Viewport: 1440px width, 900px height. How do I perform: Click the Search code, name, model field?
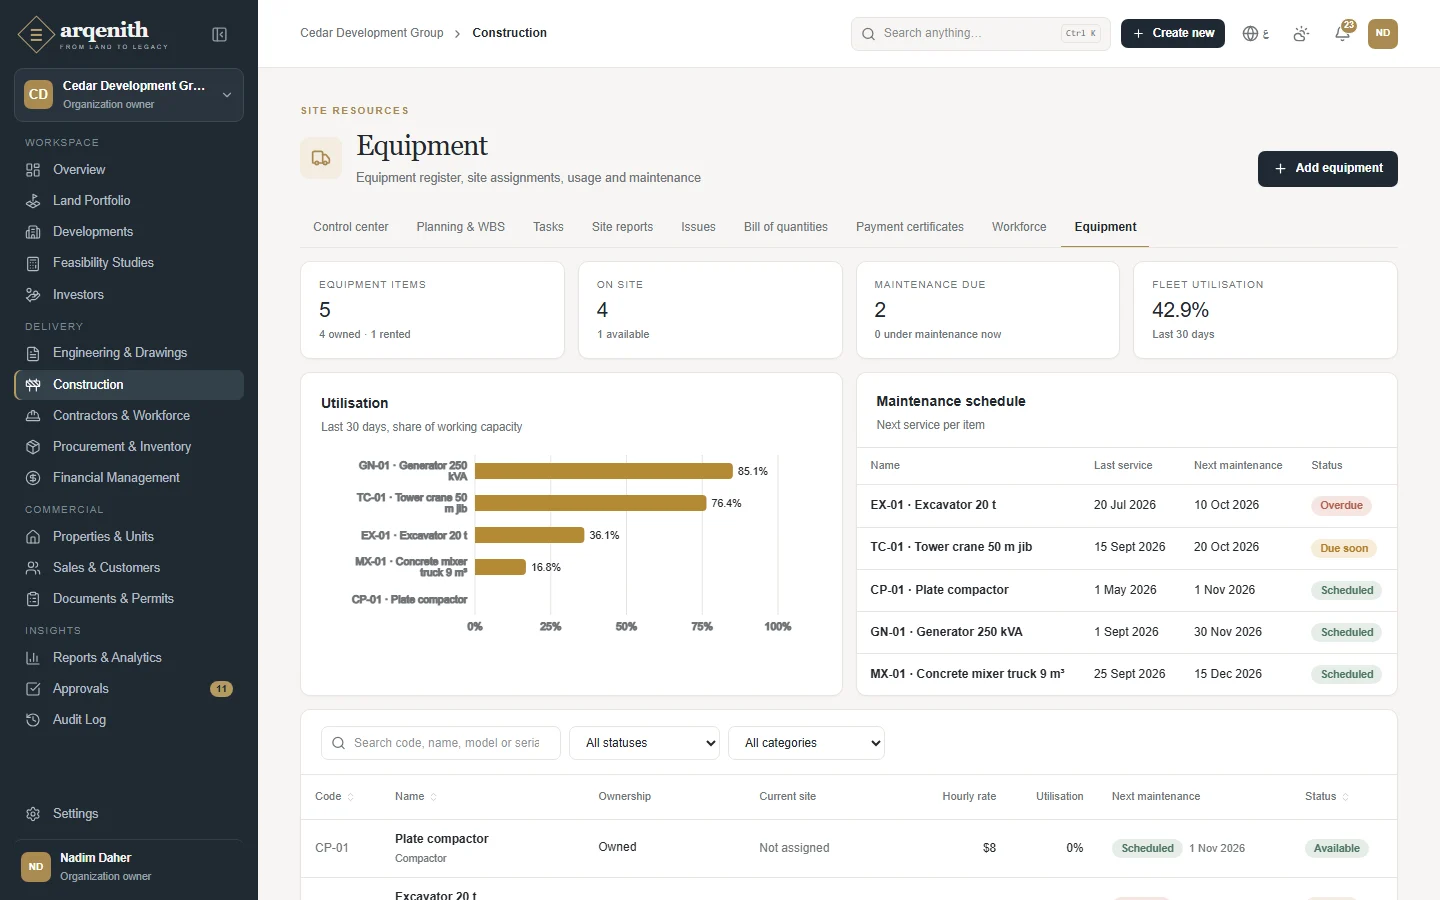[440, 743]
